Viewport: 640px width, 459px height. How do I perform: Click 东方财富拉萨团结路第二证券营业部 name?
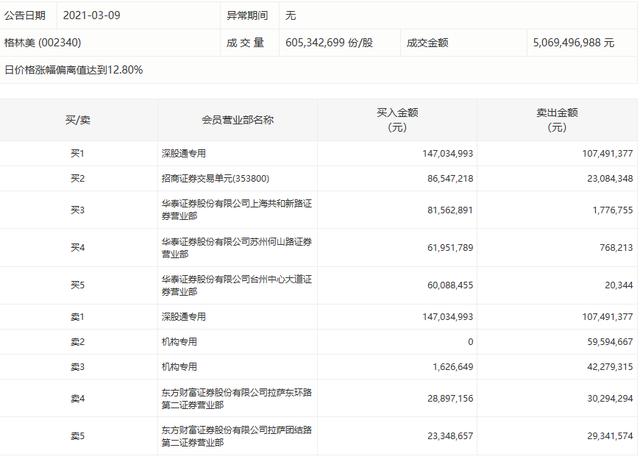tap(237, 436)
